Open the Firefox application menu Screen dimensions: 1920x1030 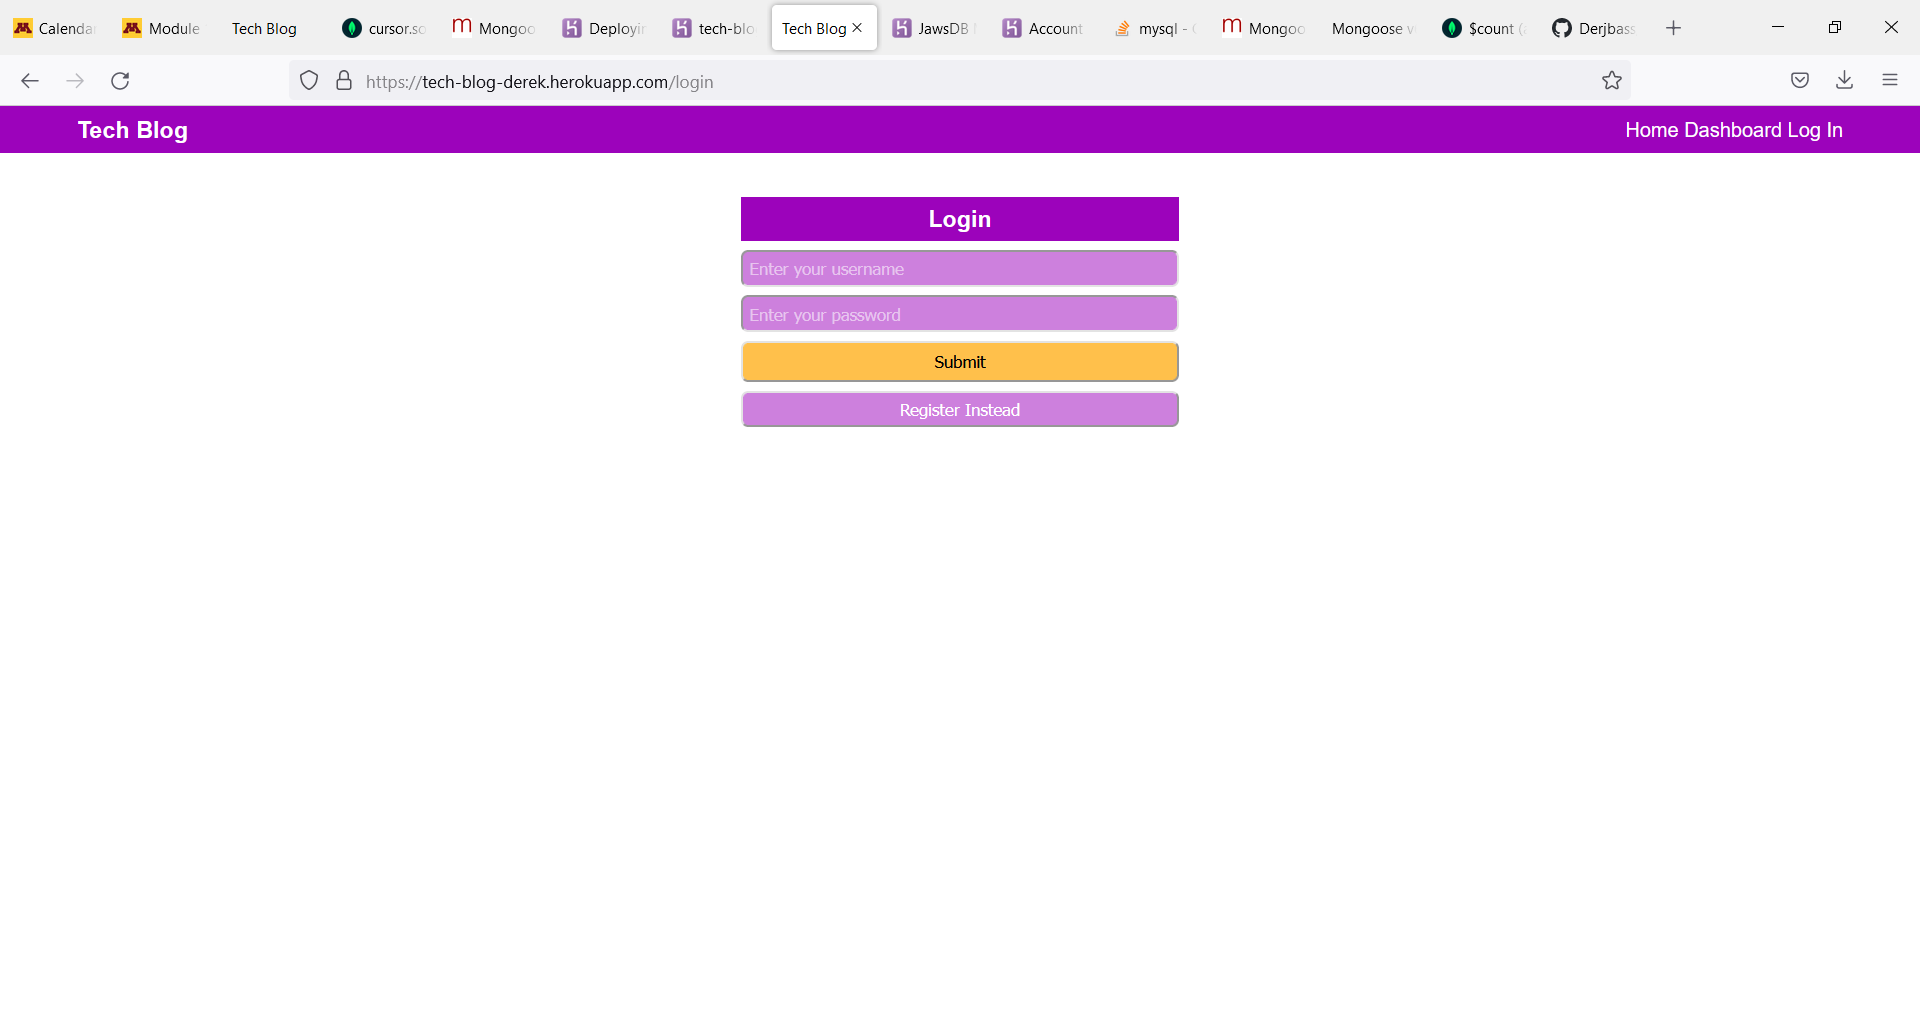[x=1891, y=80]
